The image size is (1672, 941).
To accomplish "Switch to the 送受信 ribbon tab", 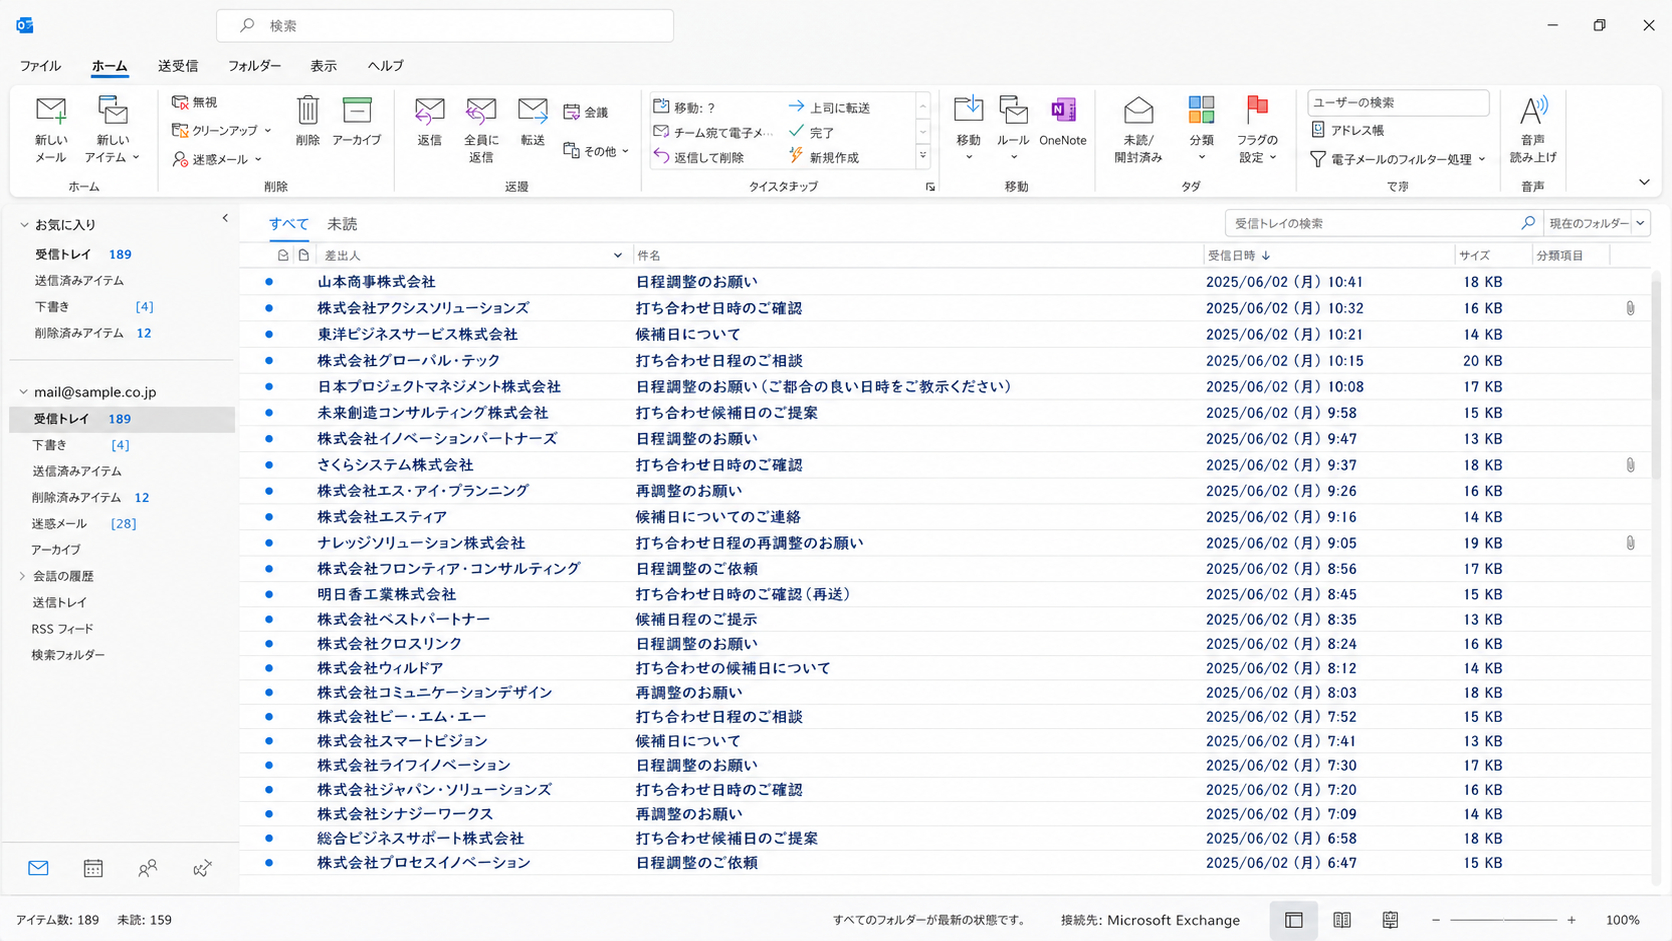I will click(x=178, y=66).
